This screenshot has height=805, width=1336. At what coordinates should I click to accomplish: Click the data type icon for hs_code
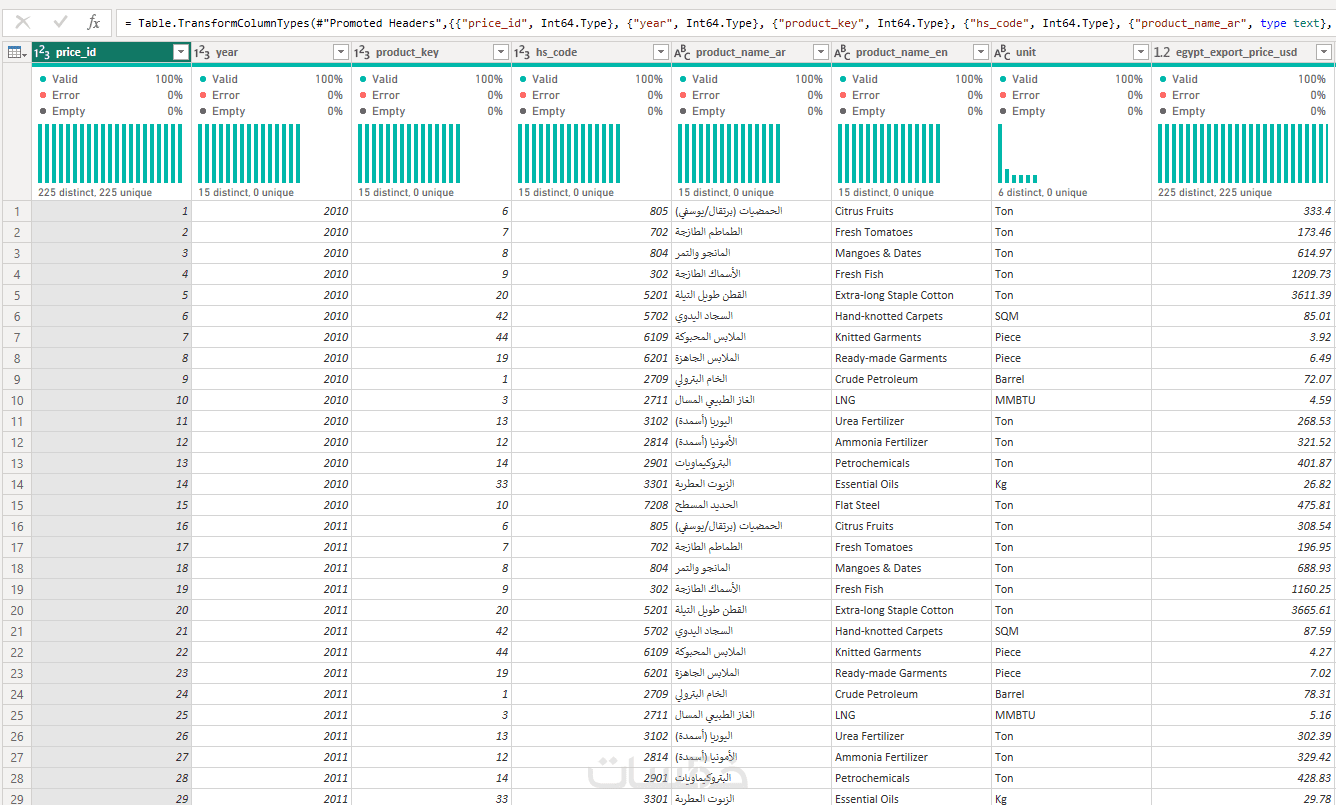pyautogui.click(x=522, y=52)
